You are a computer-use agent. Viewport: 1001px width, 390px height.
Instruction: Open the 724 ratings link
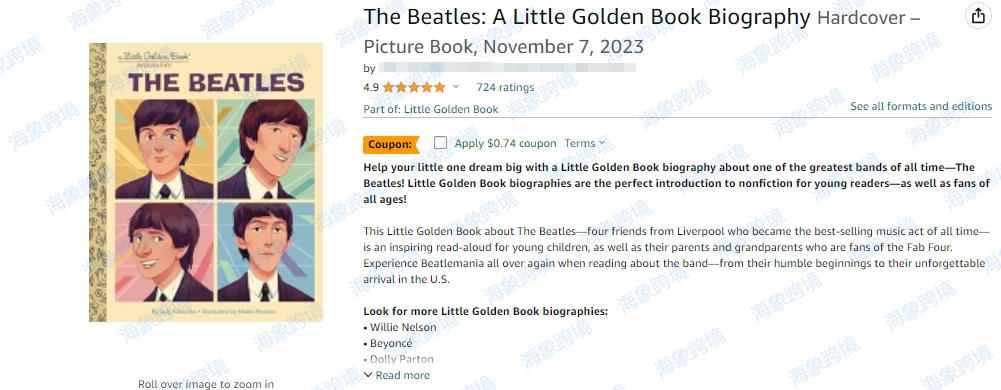(505, 87)
